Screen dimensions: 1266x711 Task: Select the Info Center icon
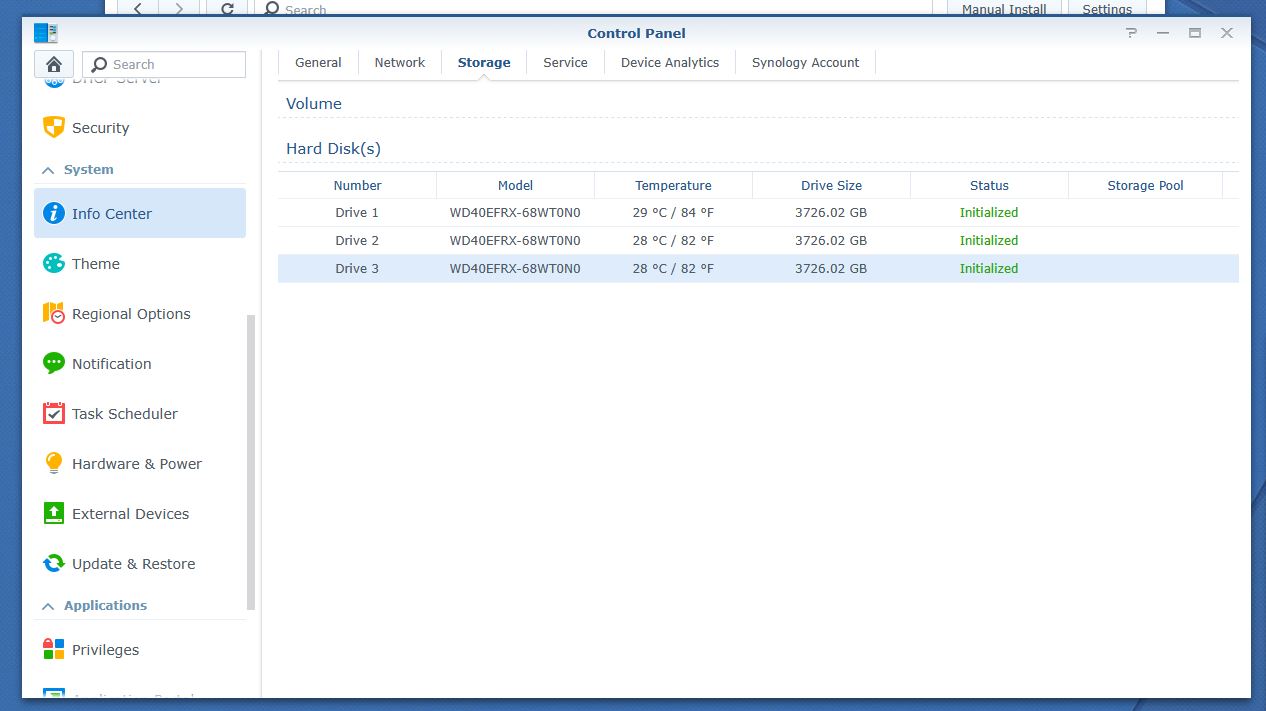click(x=53, y=213)
